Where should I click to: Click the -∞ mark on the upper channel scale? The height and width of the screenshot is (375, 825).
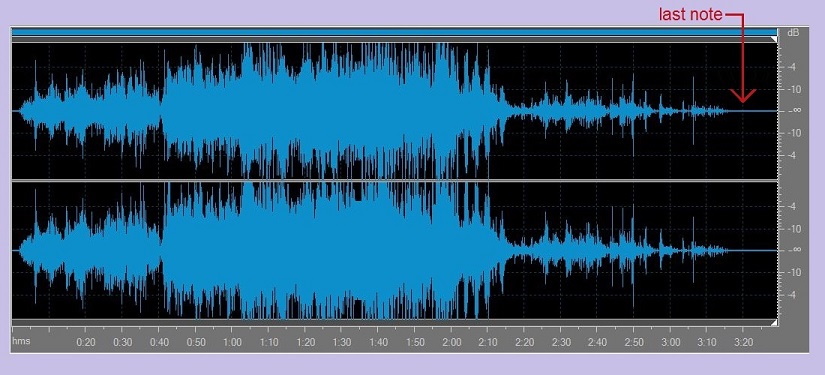(794, 110)
